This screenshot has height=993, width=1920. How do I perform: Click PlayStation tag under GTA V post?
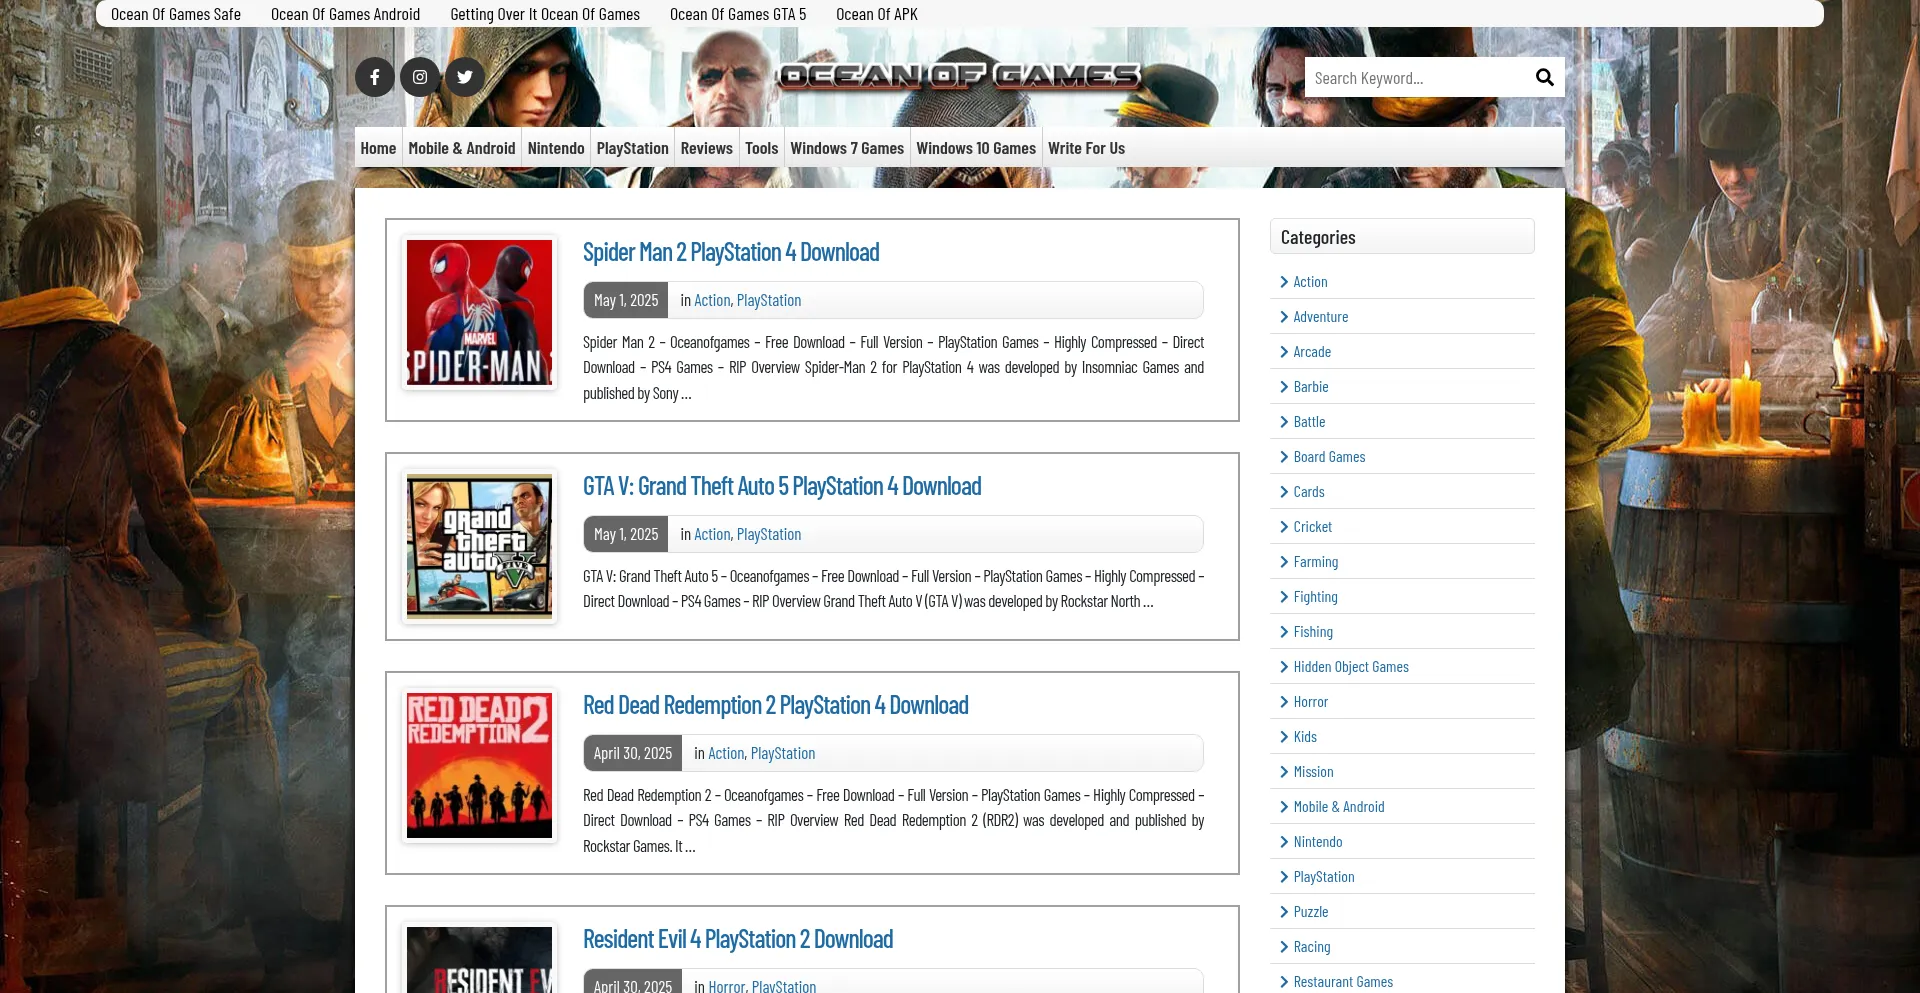tap(769, 534)
